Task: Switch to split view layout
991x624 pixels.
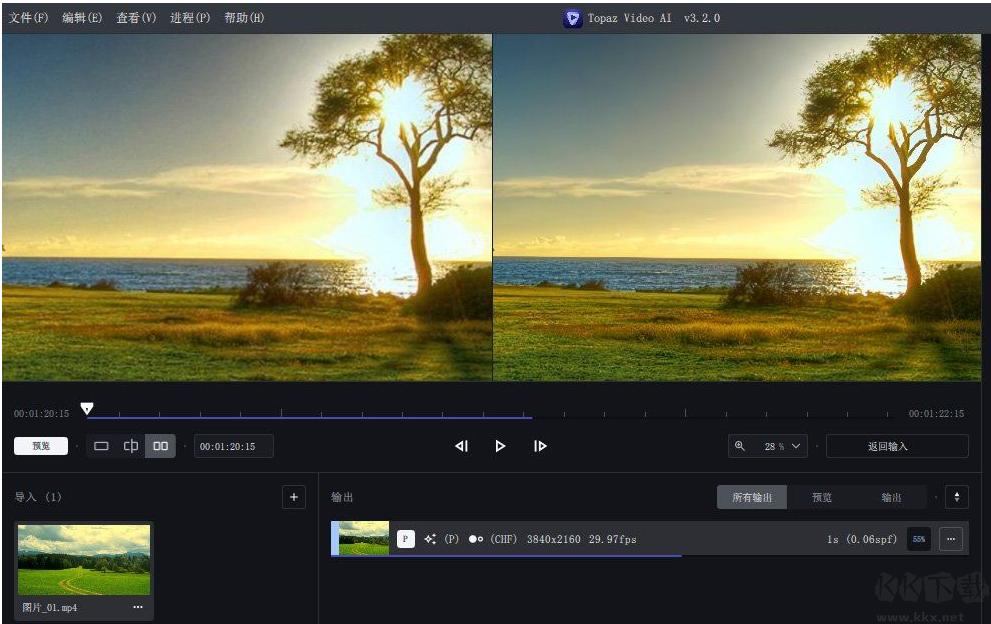Action: [x=131, y=446]
